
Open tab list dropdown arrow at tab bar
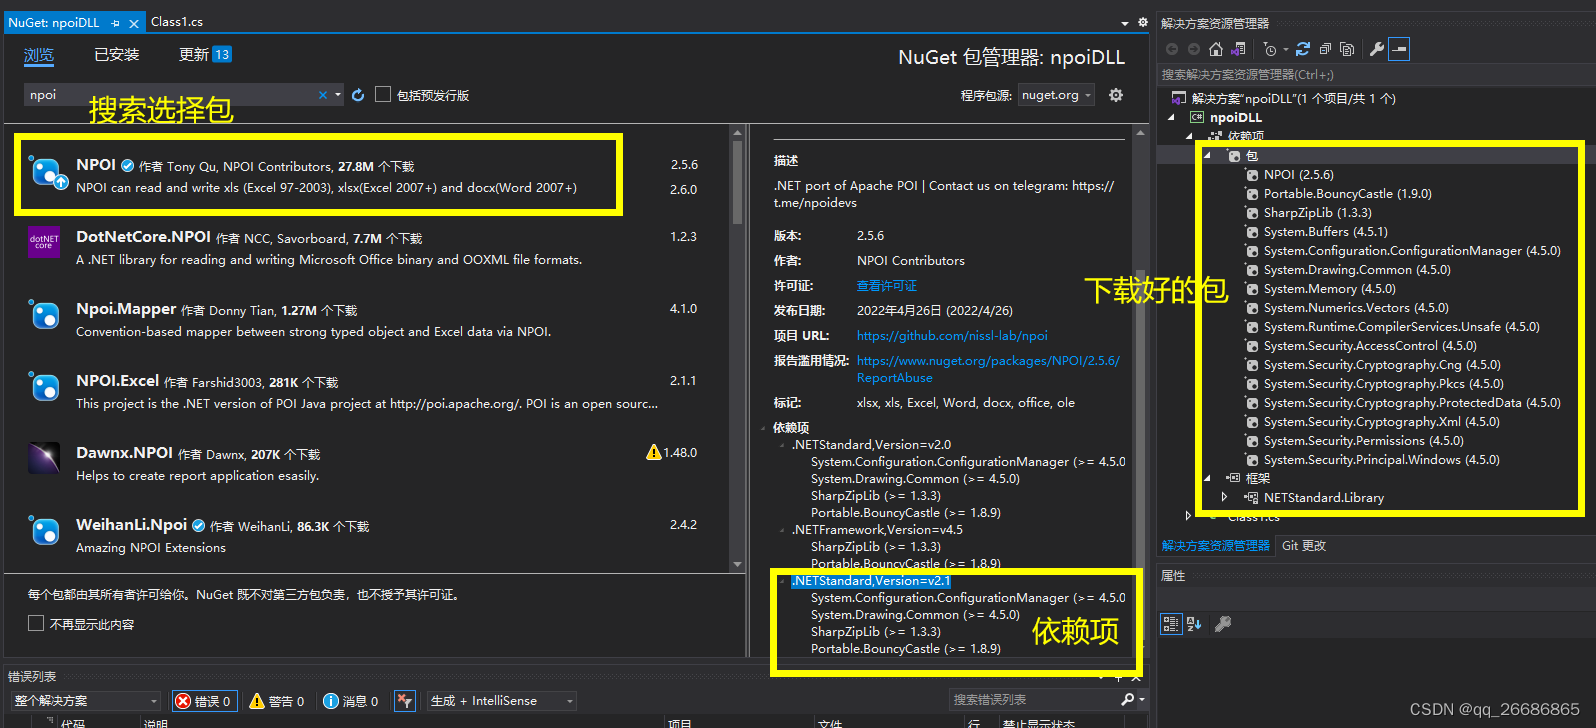coord(1125,23)
